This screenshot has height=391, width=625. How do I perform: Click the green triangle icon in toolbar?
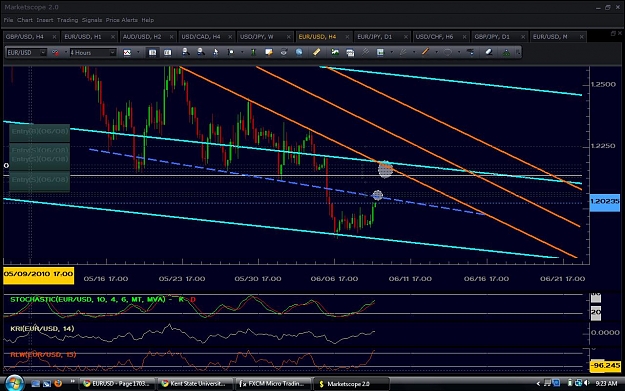(x=506, y=52)
